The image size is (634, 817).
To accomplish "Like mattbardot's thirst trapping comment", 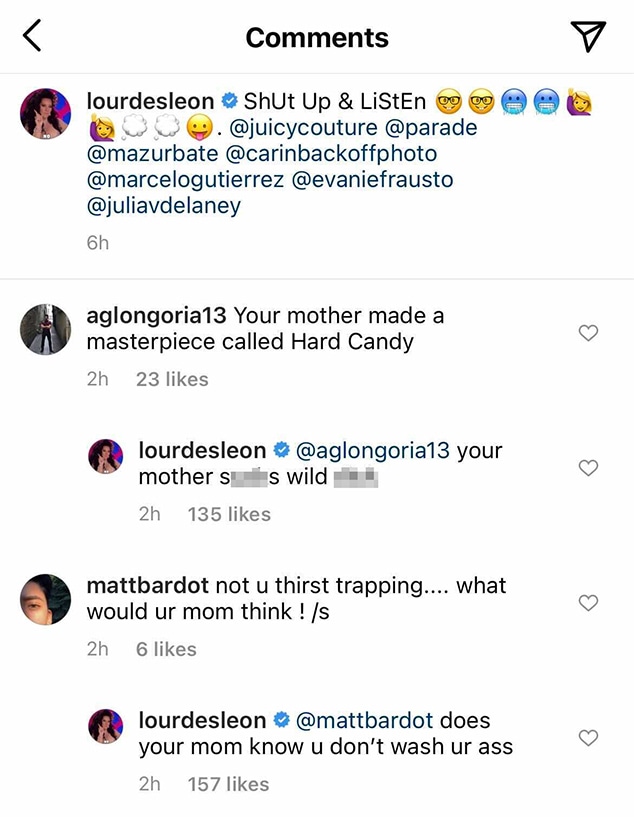I will (587, 603).
